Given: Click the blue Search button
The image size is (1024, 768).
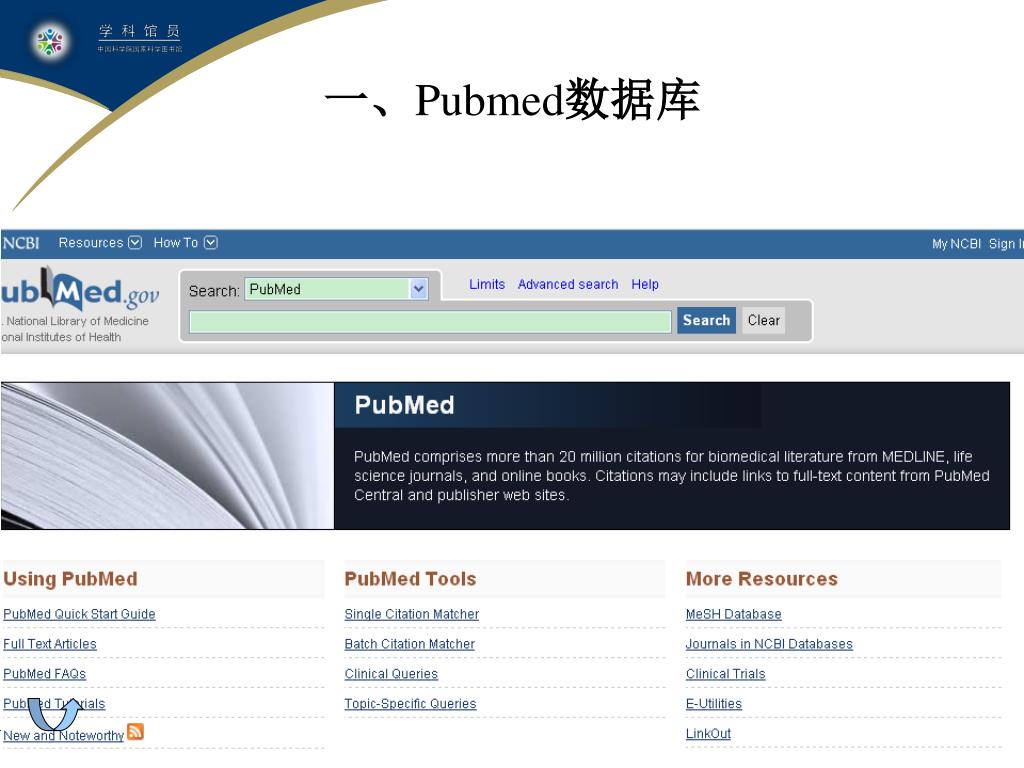Looking at the screenshot, I should click(x=706, y=321).
